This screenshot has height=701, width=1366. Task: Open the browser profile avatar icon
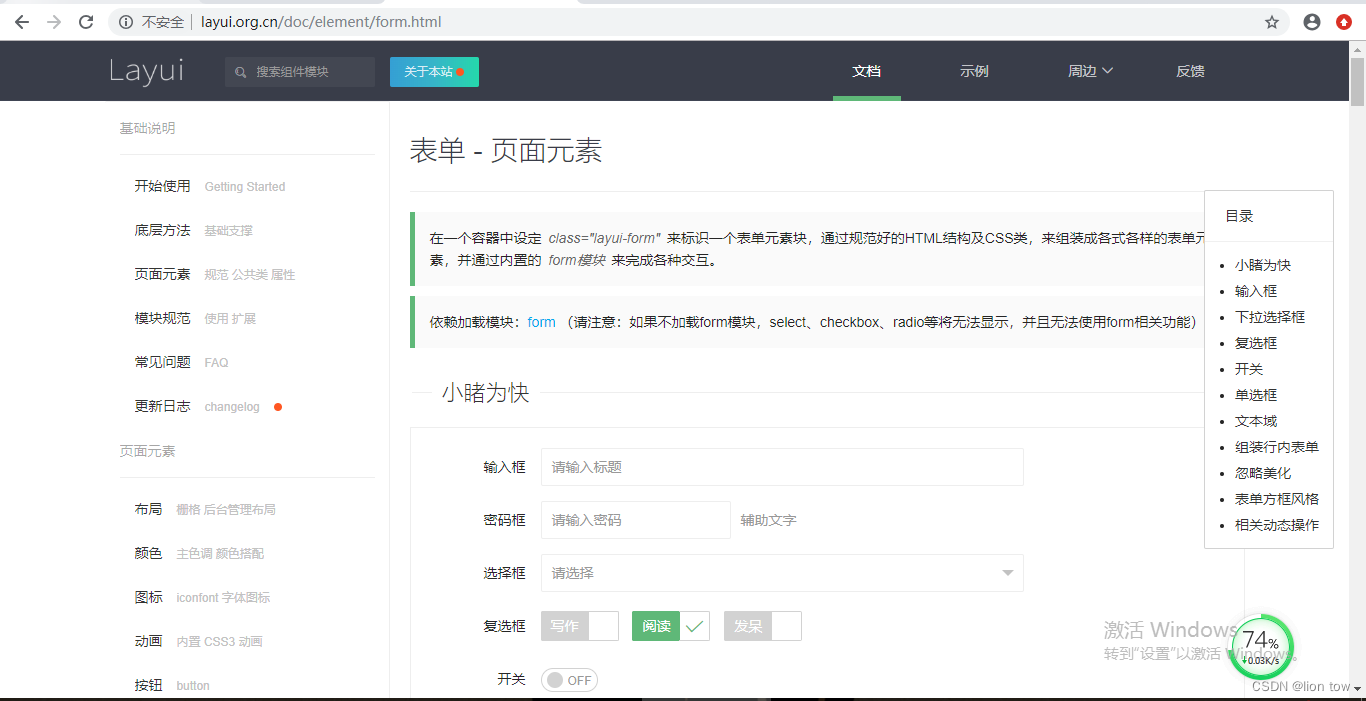pos(1311,21)
